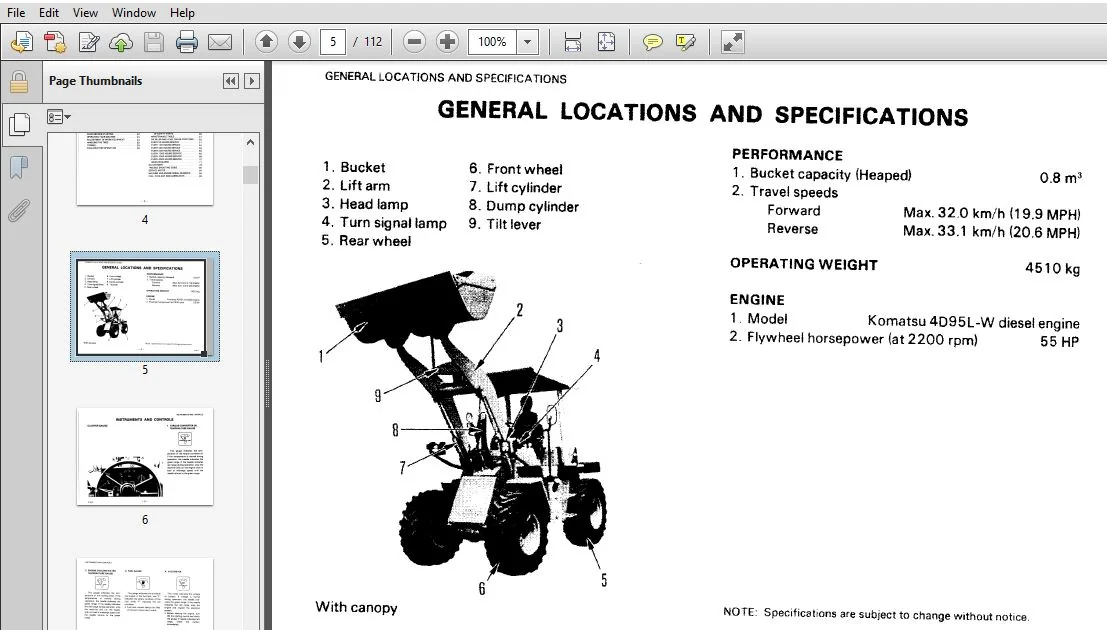This screenshot has height=630, width=1107.
Task: Click the Save (floppy disk) icon
Action: click(x=154, y=42)
